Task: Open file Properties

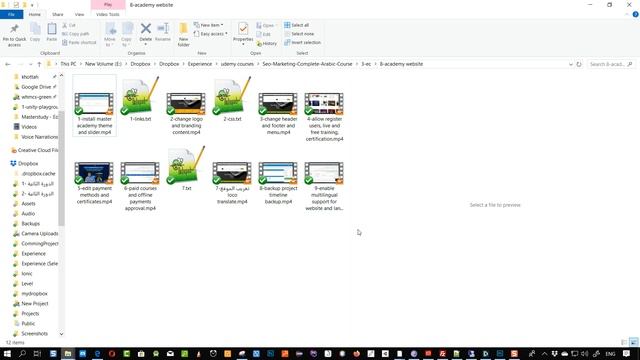Action: (243, 33)
